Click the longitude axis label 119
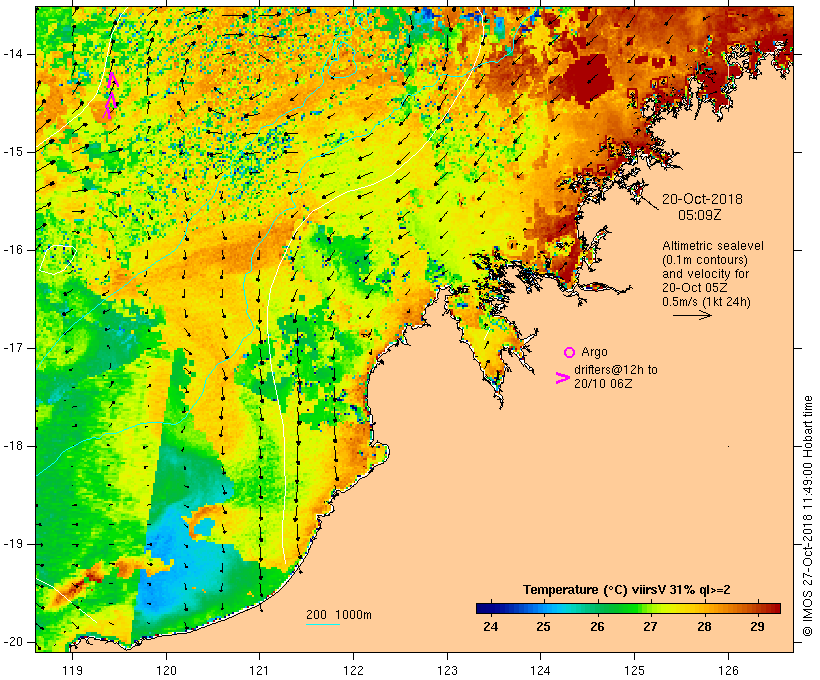Screen dimensions: 820x680 point(72,670)
